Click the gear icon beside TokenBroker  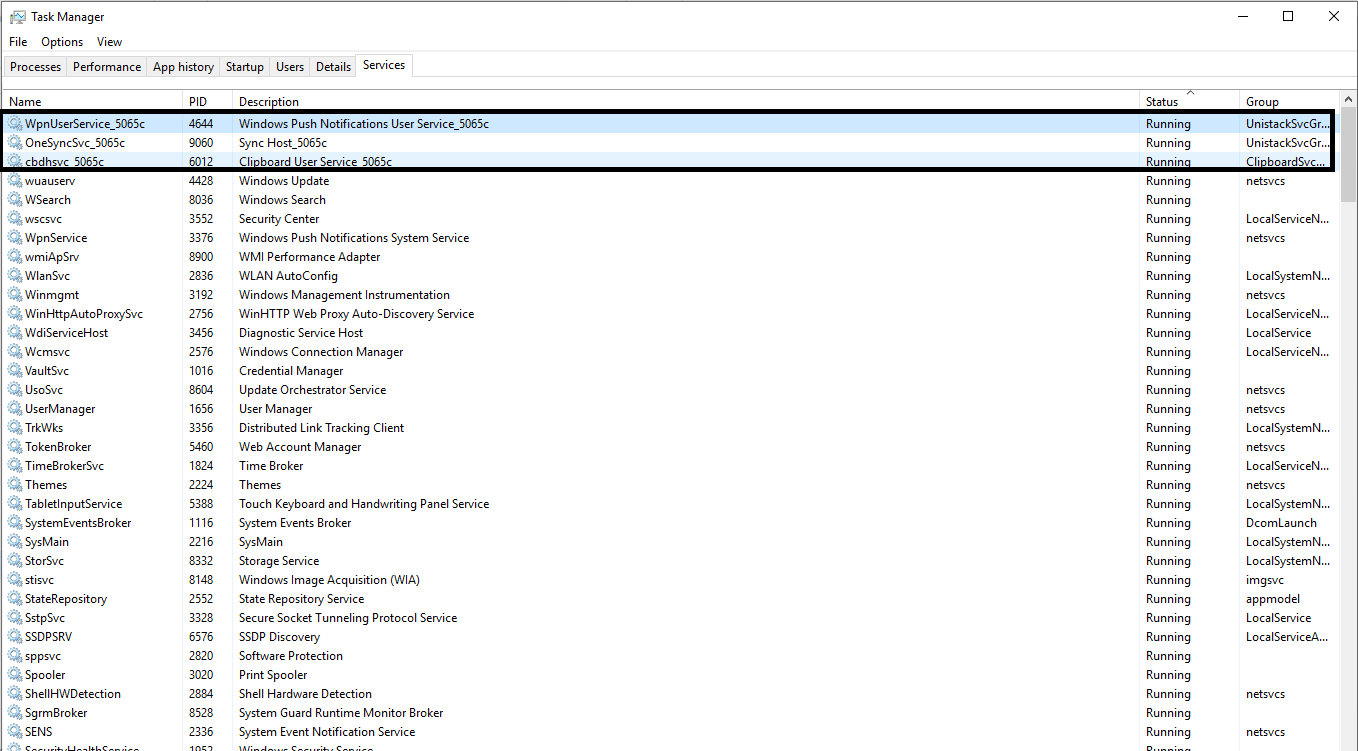pos(15,447)
